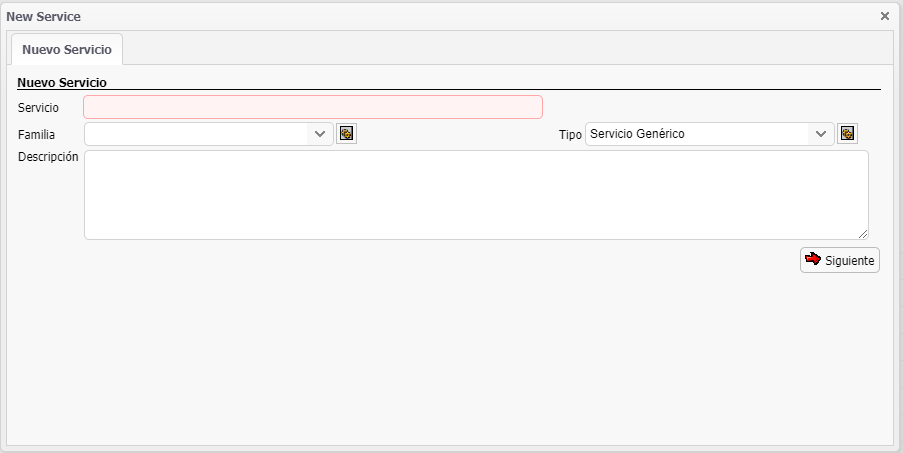The width and height of the screenshot is (903, 453).
Task: Click the Servicio field label
Action: tap(39, 107)
